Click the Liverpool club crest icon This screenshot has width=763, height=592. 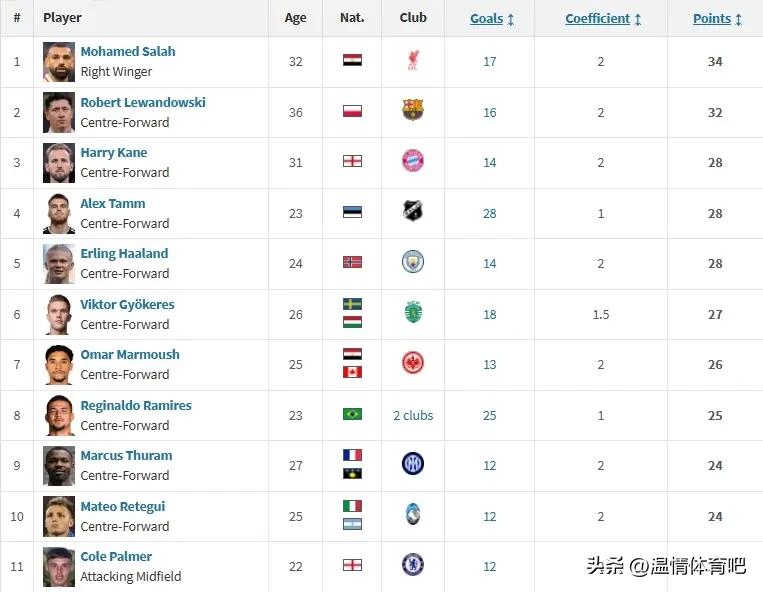[x=413, y=61]
